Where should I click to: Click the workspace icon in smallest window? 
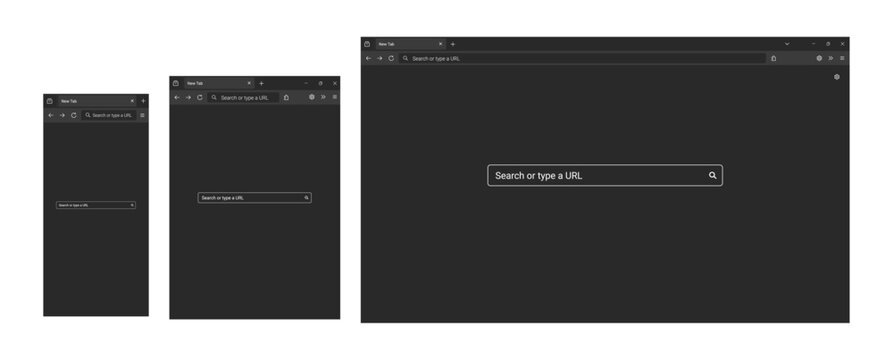50,101
